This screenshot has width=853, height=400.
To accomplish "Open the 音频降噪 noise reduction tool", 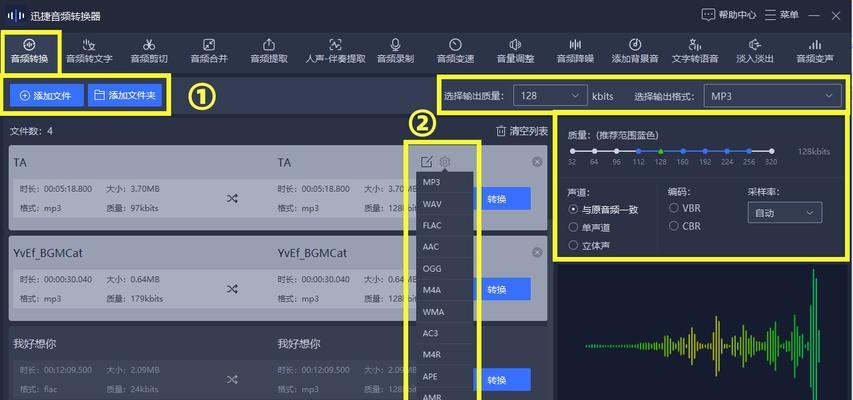I will (575, 51).
